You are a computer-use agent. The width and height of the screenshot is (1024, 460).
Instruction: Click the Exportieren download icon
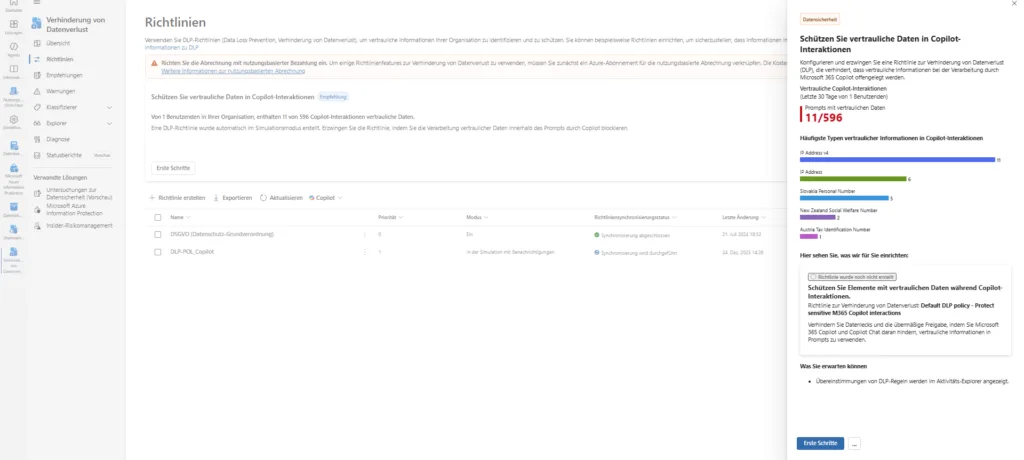pos(216,198)
